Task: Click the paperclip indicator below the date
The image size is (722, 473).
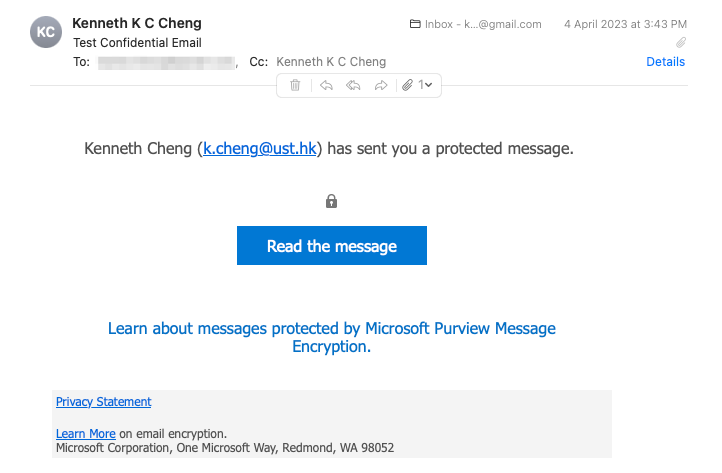Action: [681, 43]
